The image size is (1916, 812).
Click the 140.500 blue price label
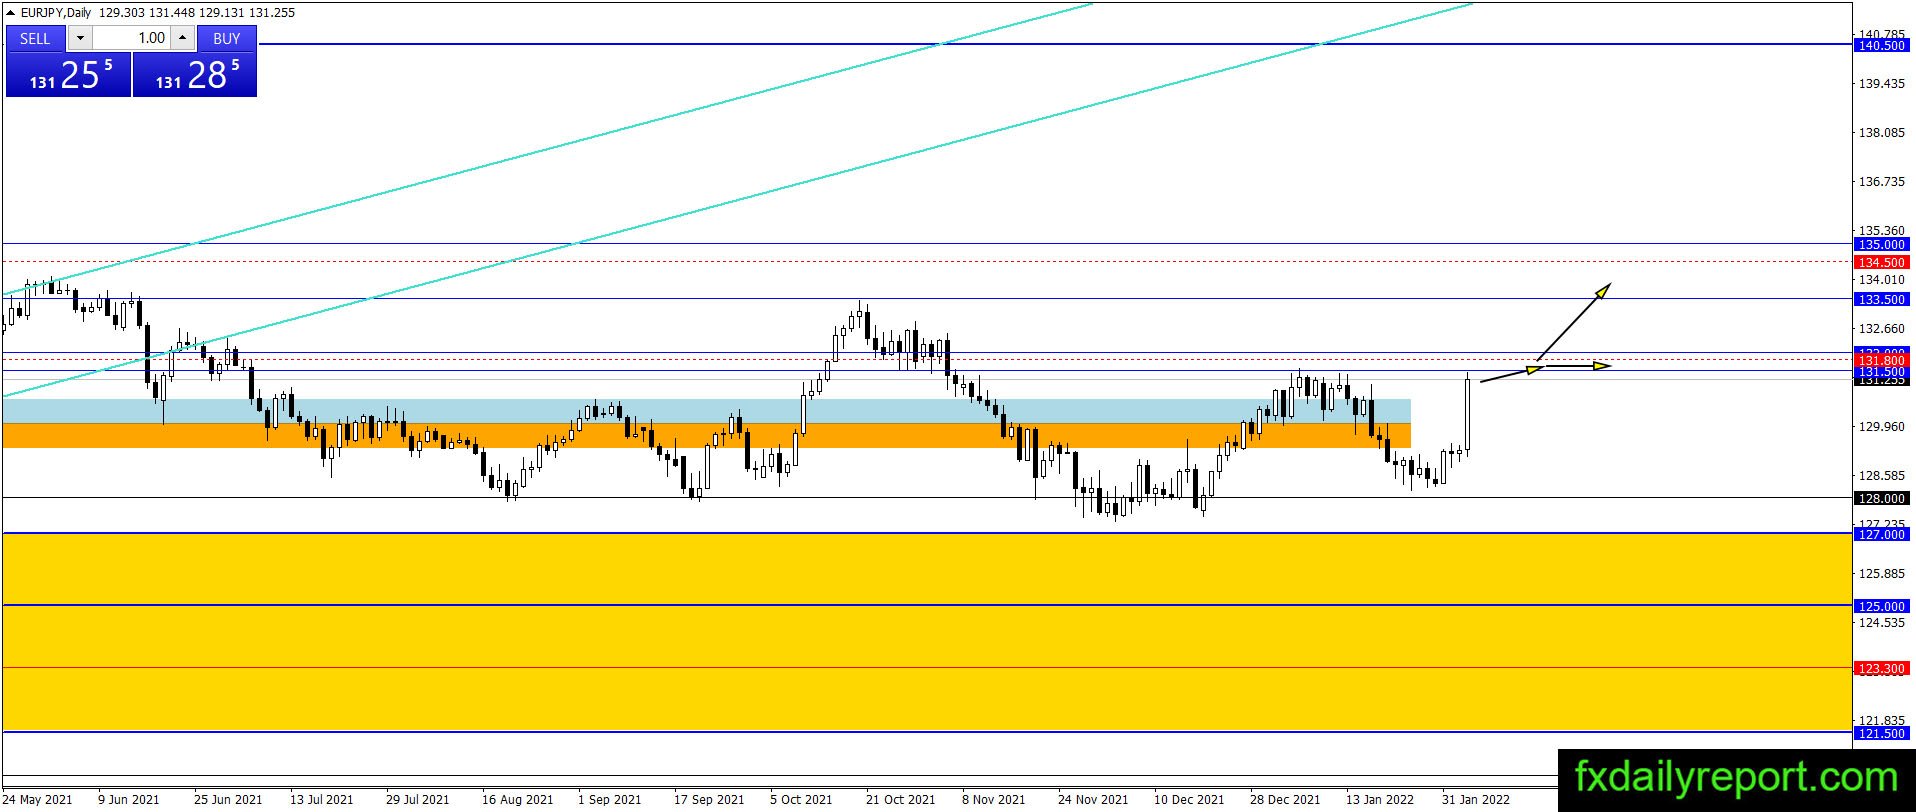tap(1880, 46)
